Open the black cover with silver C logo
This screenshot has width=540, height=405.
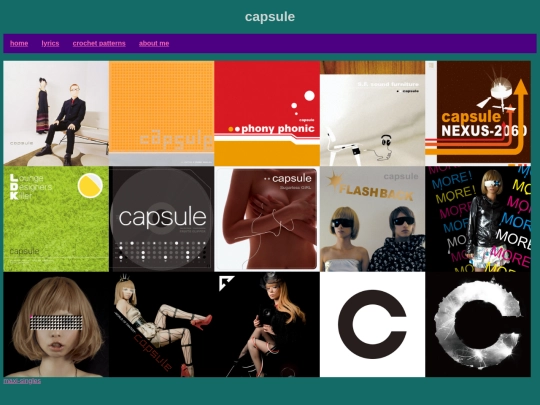(x=478, y=324)
